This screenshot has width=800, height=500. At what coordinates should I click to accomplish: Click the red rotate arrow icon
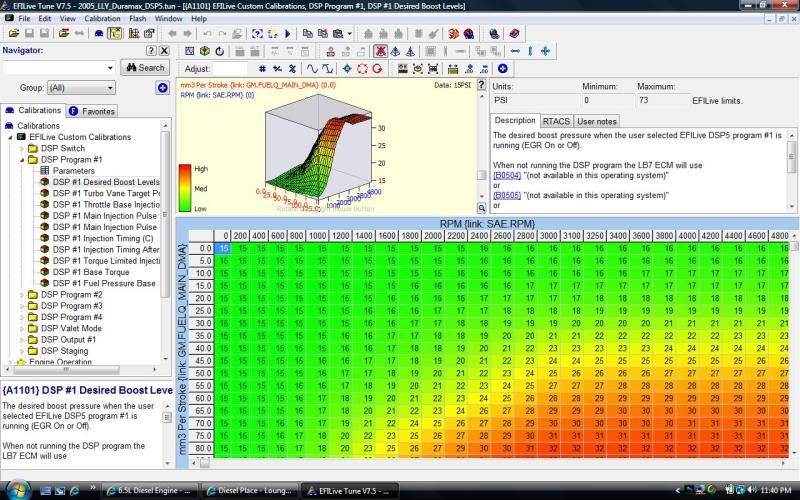[x=378, y=68]
